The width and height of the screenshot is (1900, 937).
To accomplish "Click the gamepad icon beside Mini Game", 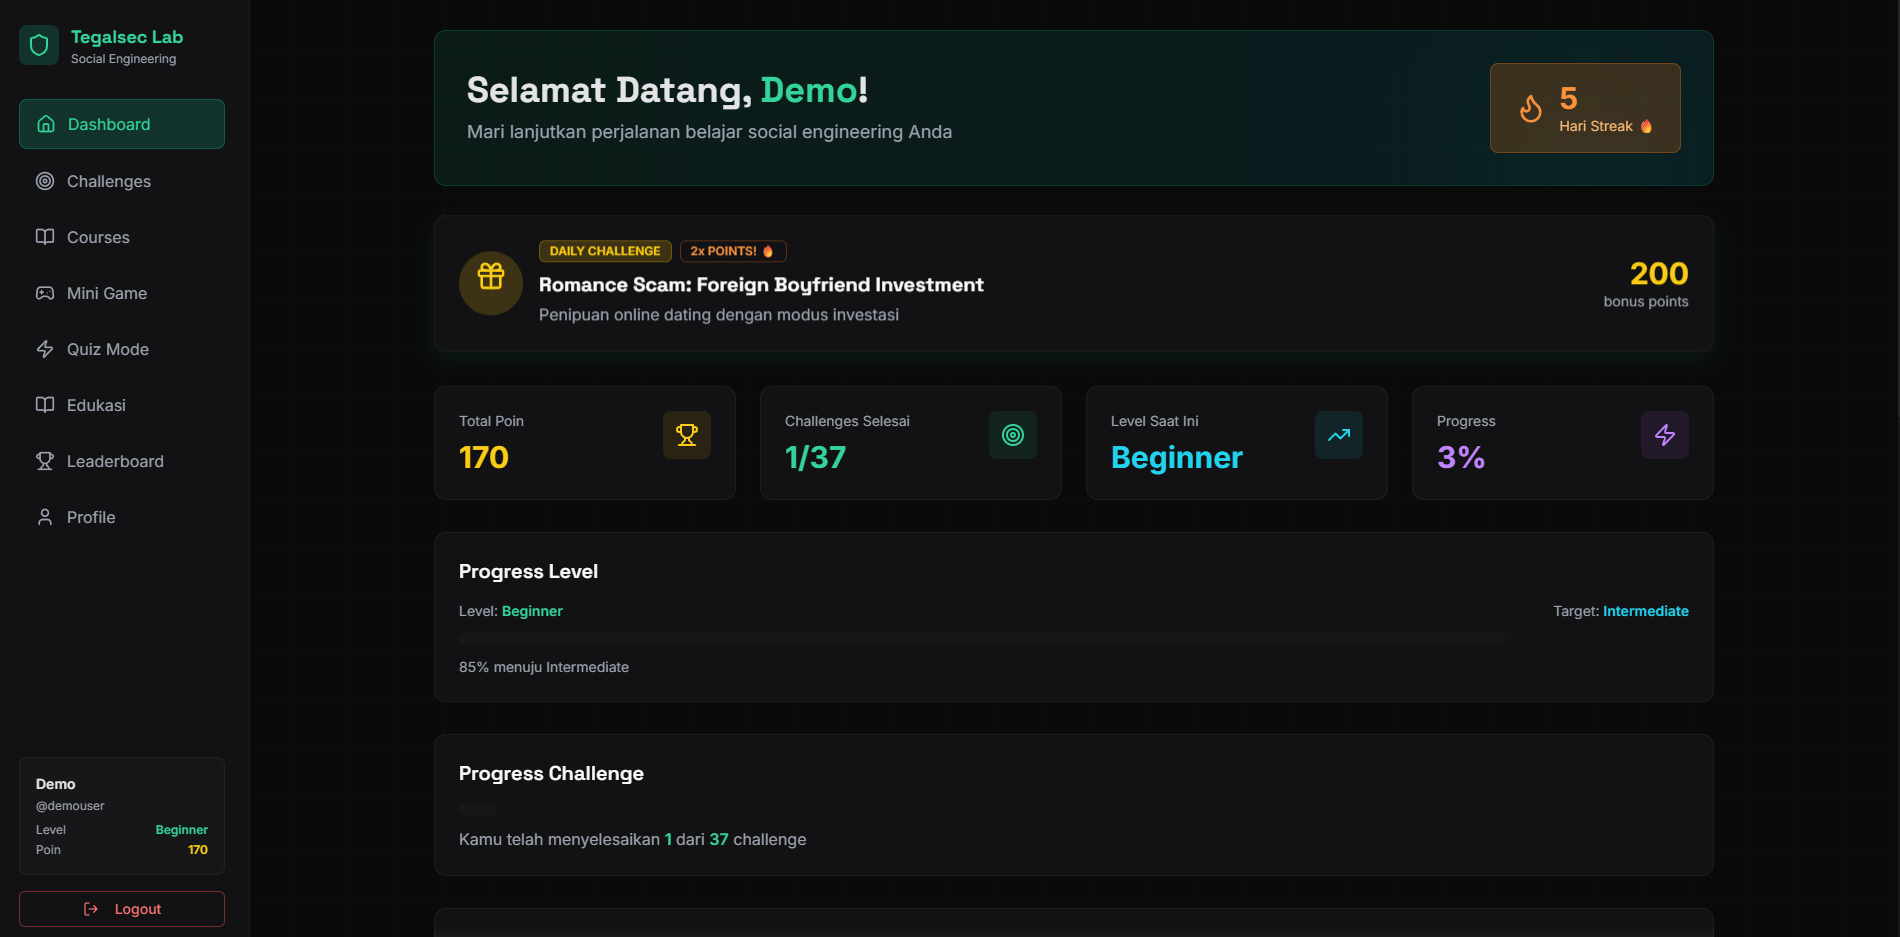I will click(x=45, y=293).
